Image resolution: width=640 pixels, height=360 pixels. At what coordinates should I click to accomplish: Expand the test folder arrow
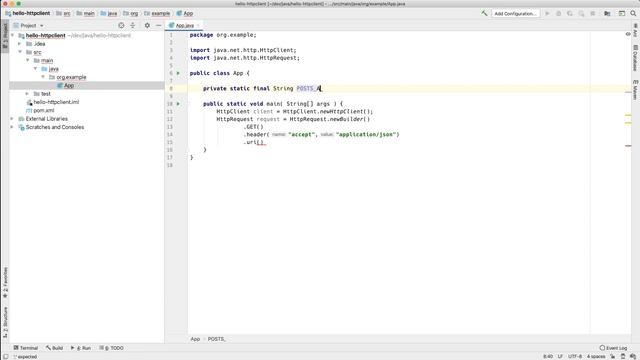28,93
